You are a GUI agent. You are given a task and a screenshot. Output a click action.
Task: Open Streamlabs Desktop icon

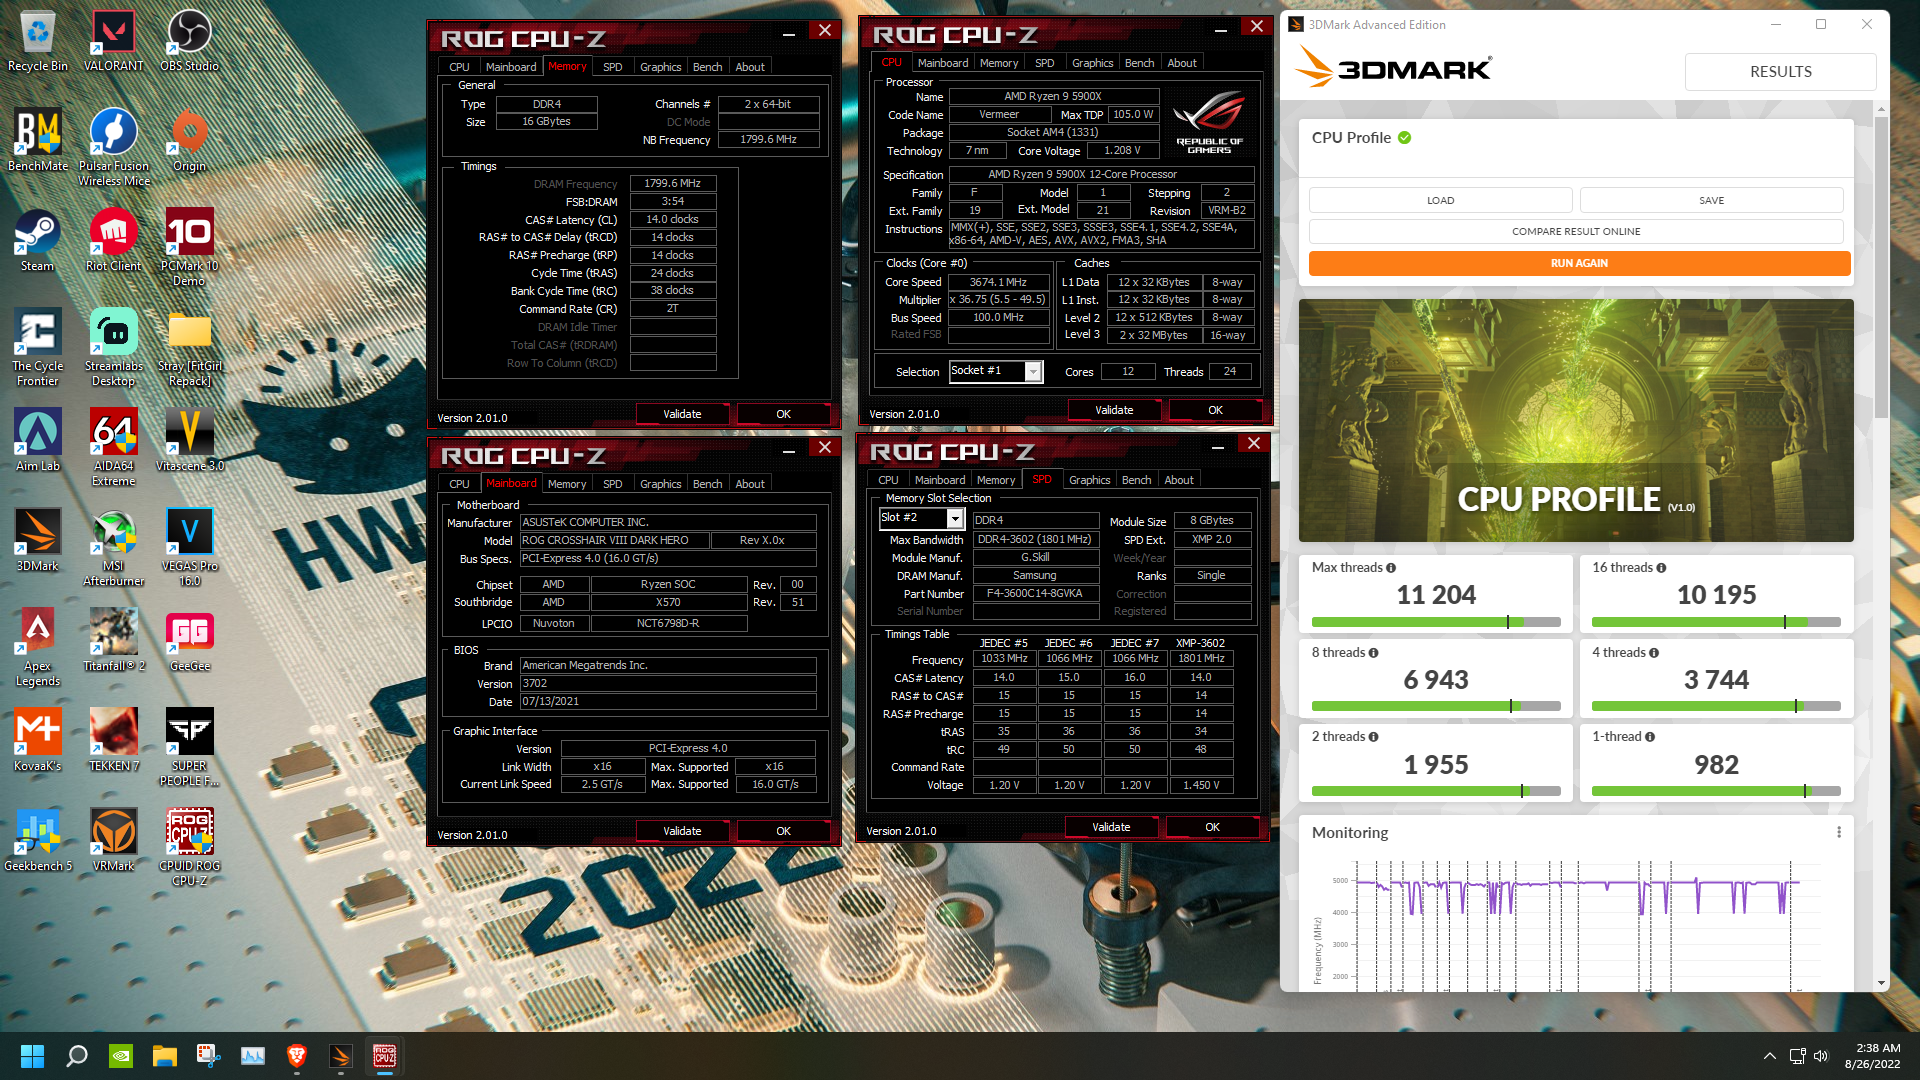(113, 348)
